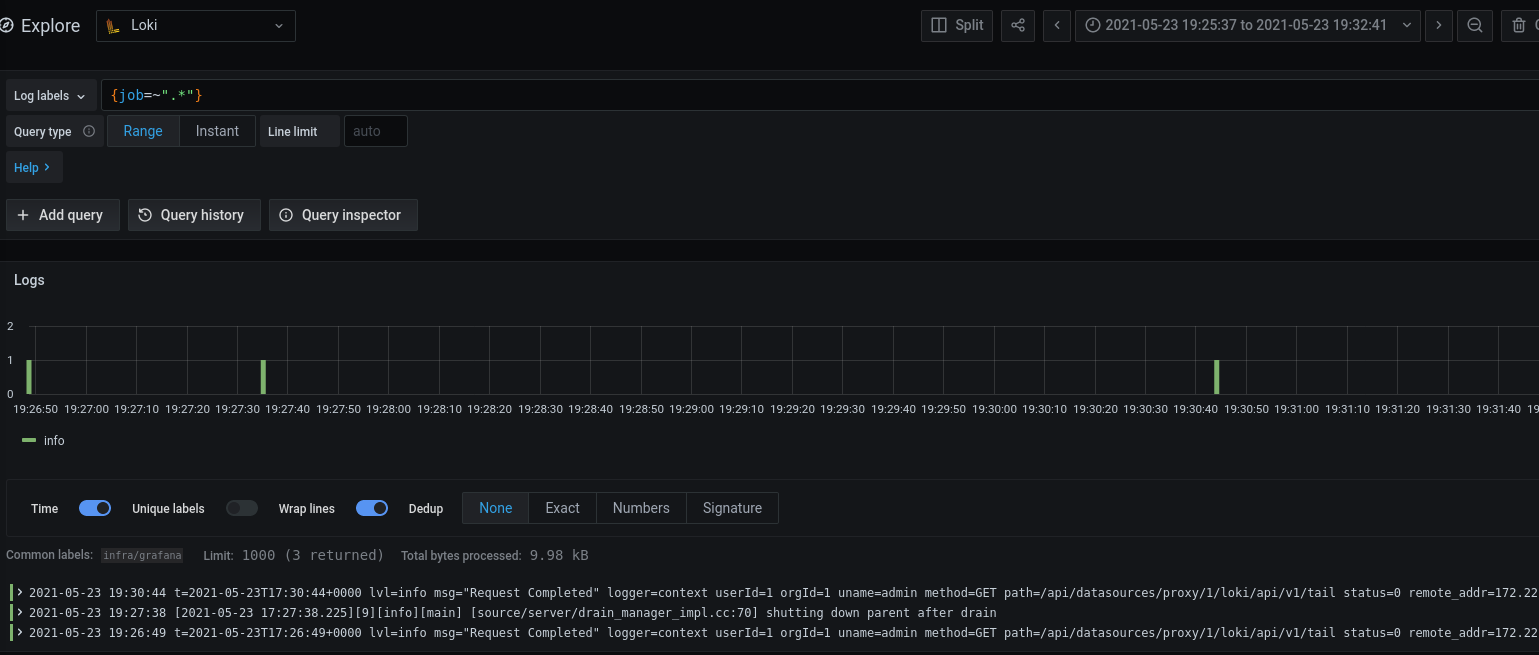Shift time range forward with right arrow
Image resolution: width=1539 pixels, height=655 pixels.
tap(1439, 25)
